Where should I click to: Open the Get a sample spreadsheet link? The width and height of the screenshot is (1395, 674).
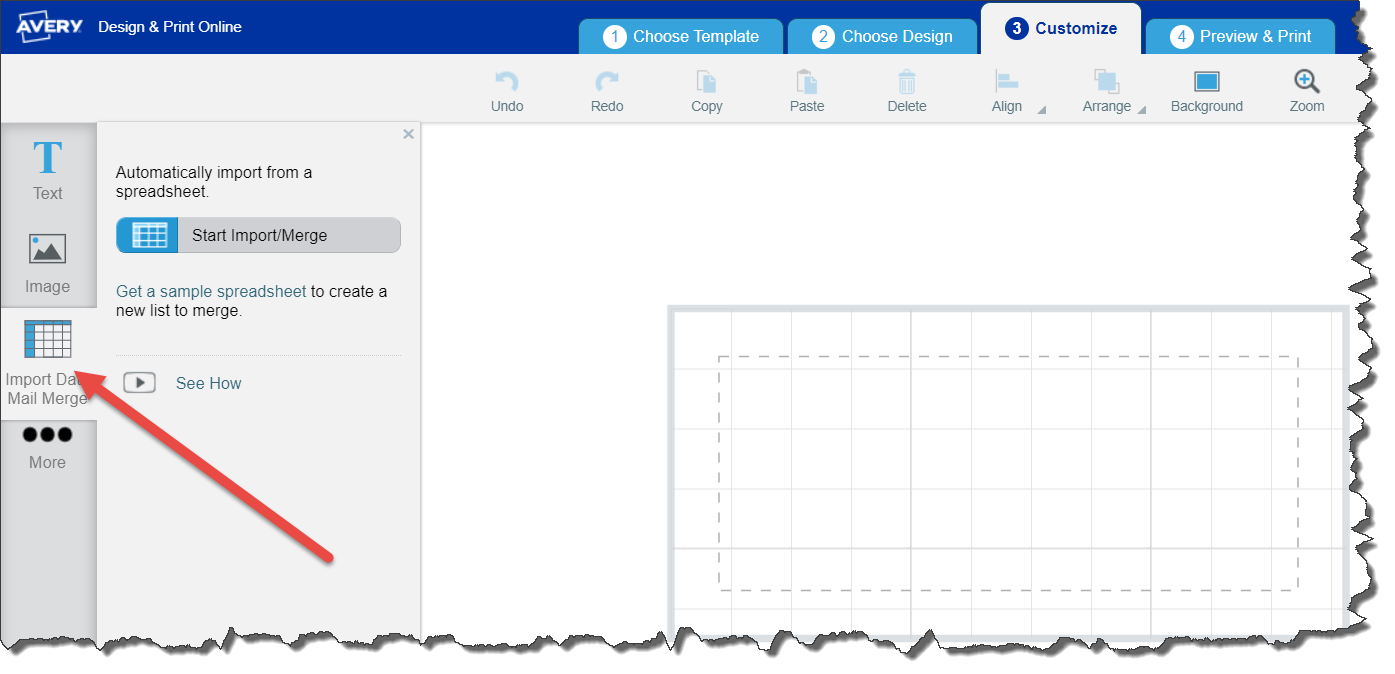pos(211,292)
